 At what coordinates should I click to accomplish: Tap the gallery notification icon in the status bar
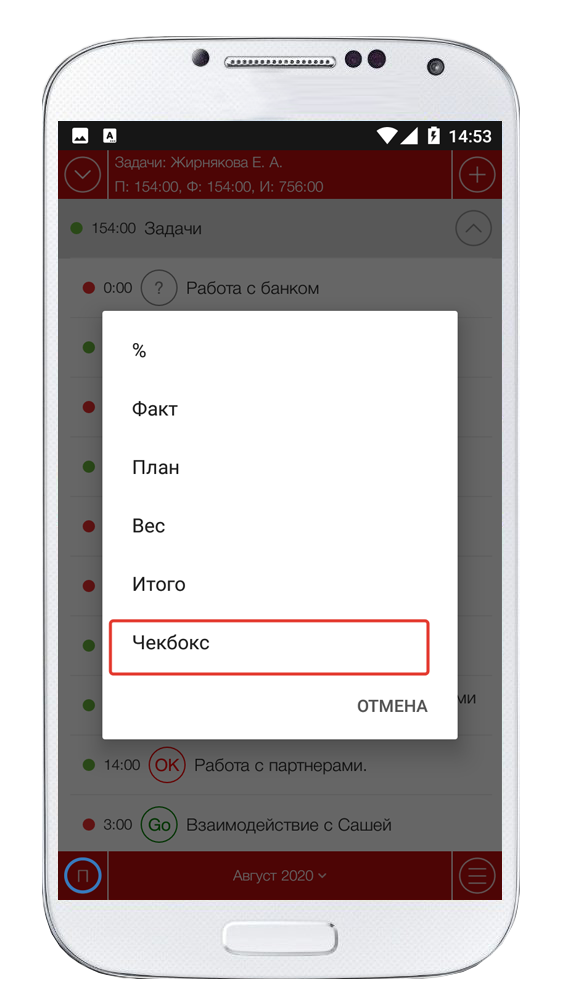click(80, 136)
